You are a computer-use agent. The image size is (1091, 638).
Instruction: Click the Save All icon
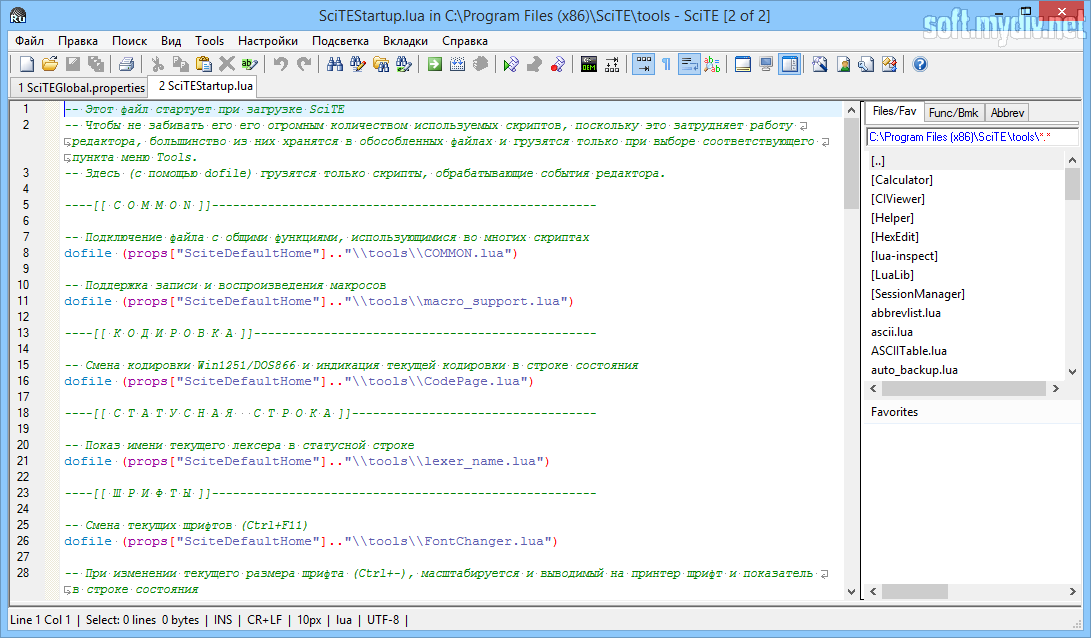click(96, 65)
